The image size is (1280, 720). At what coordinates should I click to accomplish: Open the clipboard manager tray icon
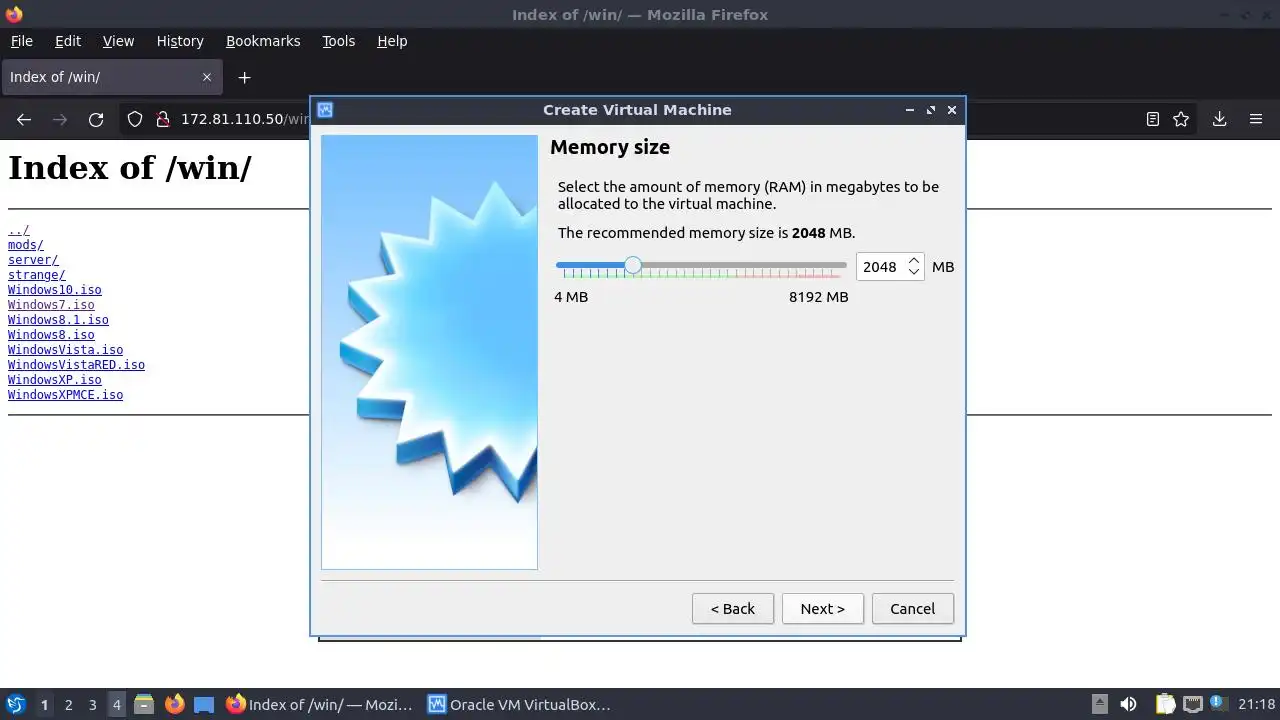click(x=1165, y=704)
